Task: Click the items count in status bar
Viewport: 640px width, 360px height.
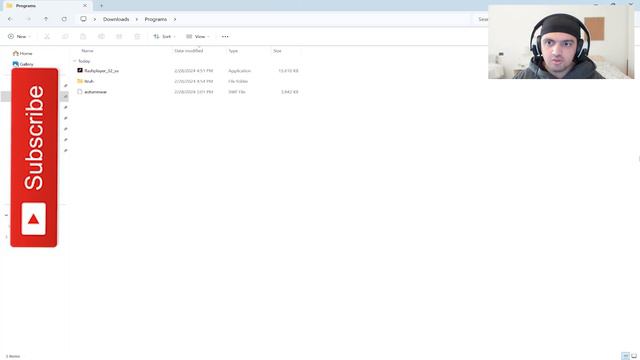Action: (x=13, y=356)
